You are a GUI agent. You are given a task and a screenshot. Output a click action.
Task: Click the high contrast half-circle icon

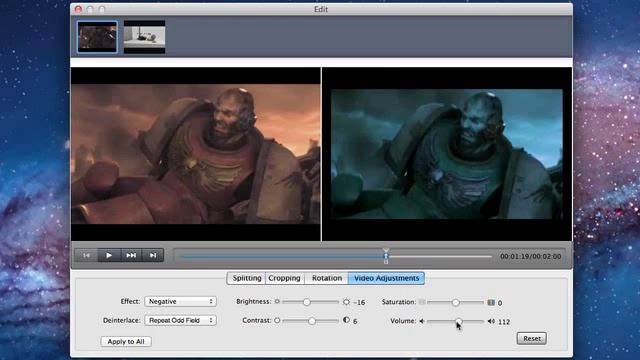pyautogui.click(x=347, y=320)
